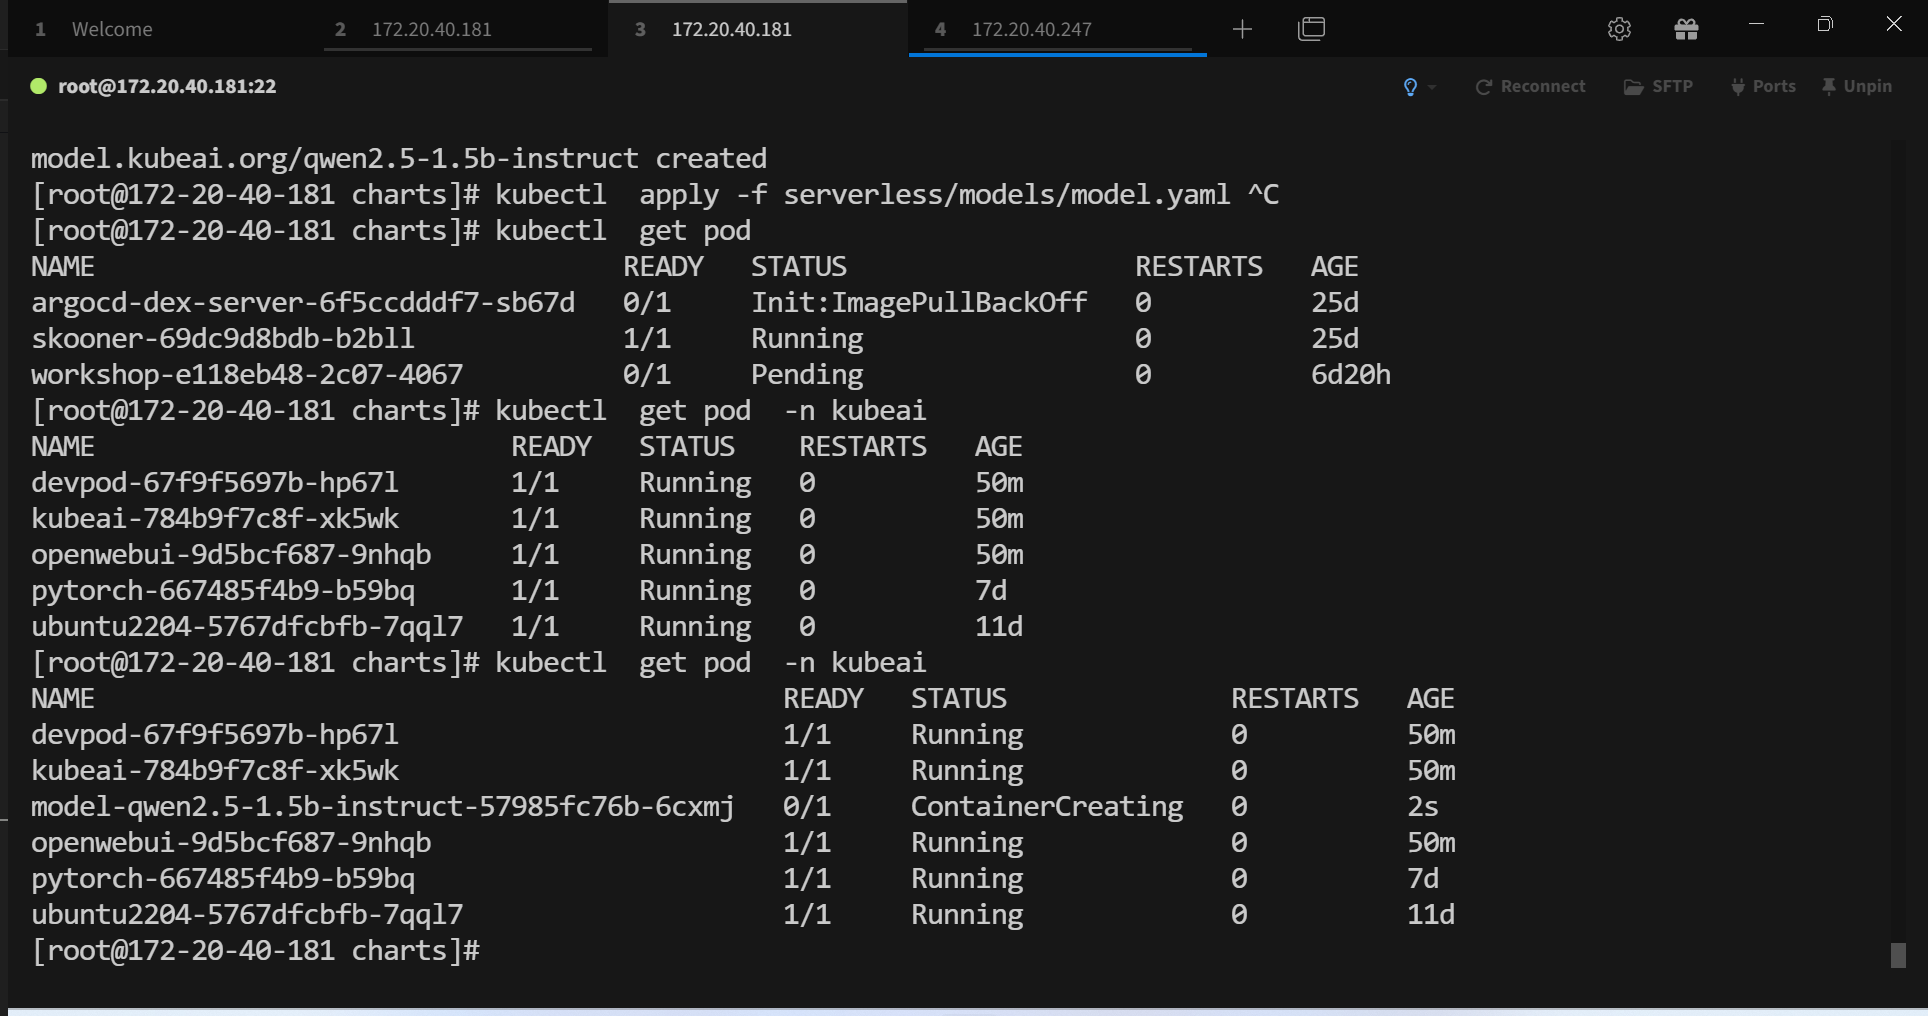Expand the dropdown arrow beside the lightbulb
This screenshot has height=1016, width=1928.
point(1432,88)
